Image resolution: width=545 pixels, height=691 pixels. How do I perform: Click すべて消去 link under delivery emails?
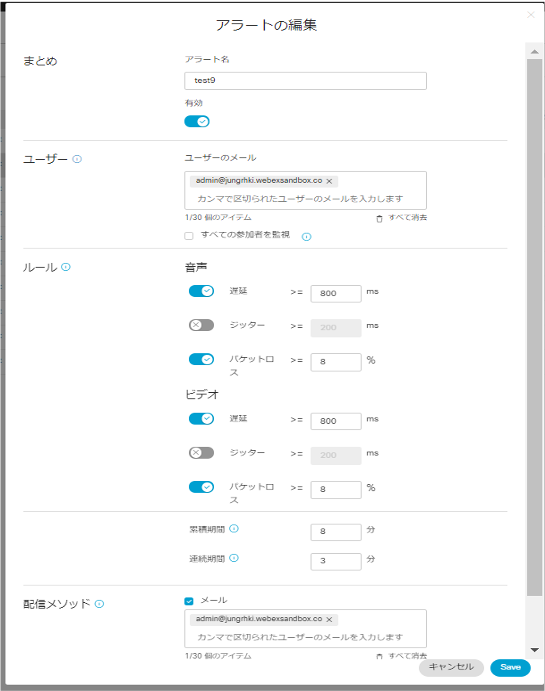[x=408, y=656]
